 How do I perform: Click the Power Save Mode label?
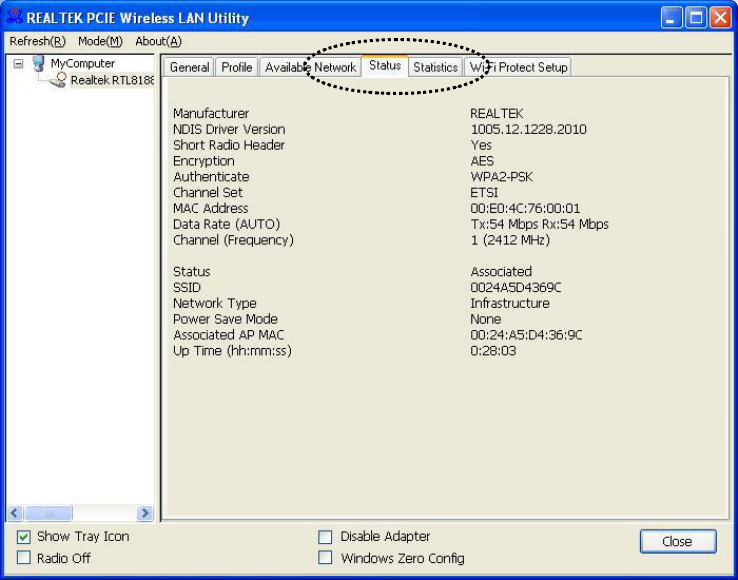click(225, 319)
